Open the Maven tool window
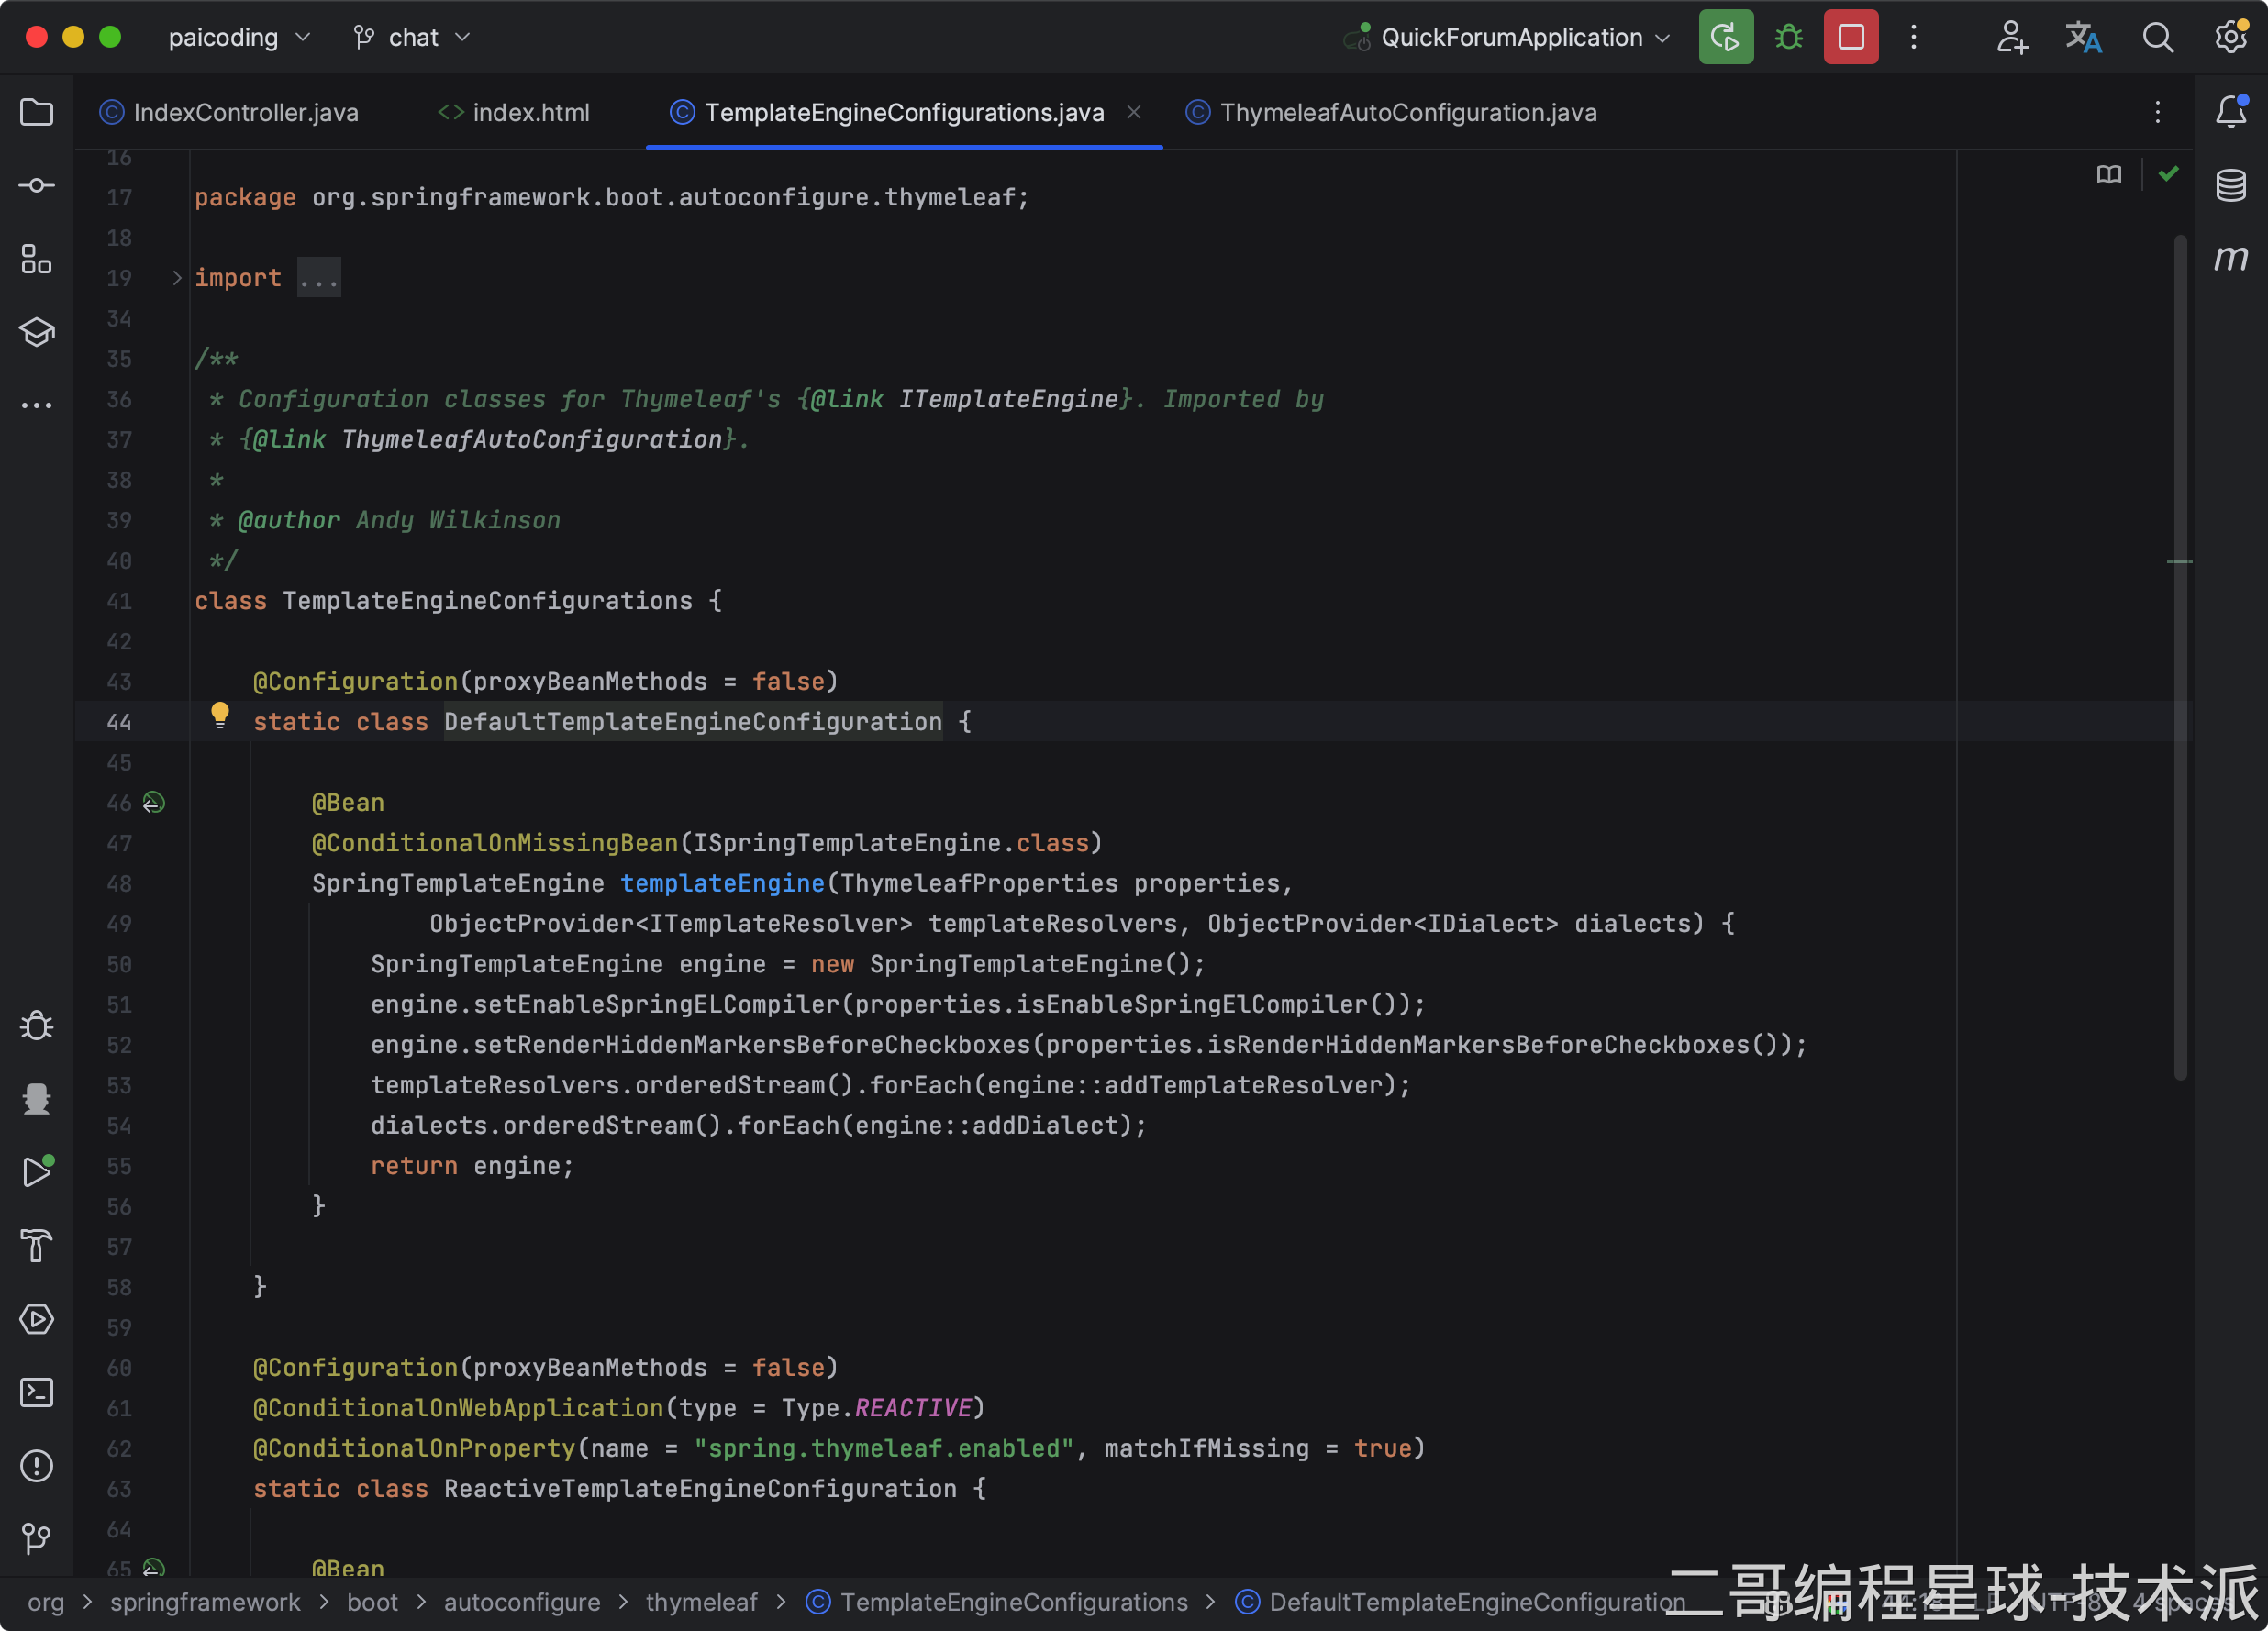This screenshot has height=1631, width=2268. [2231, 258]
